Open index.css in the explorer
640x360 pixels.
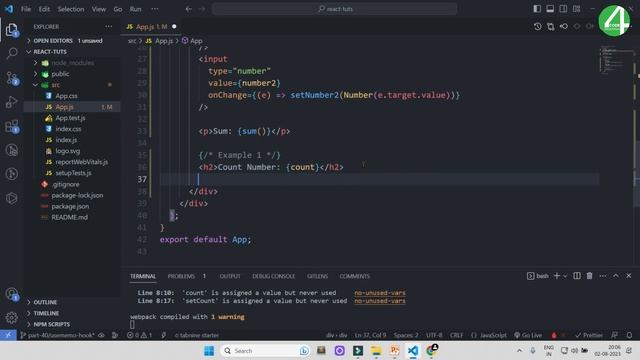point(68,129)
